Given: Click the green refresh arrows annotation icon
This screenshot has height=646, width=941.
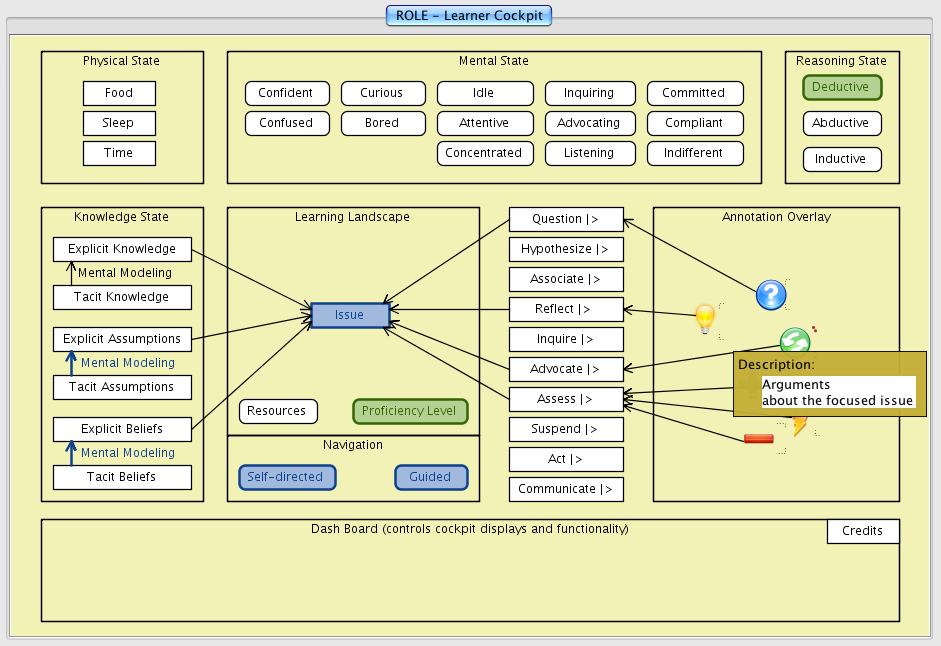Looking at the screenshot, I should [x=794, y=340].
